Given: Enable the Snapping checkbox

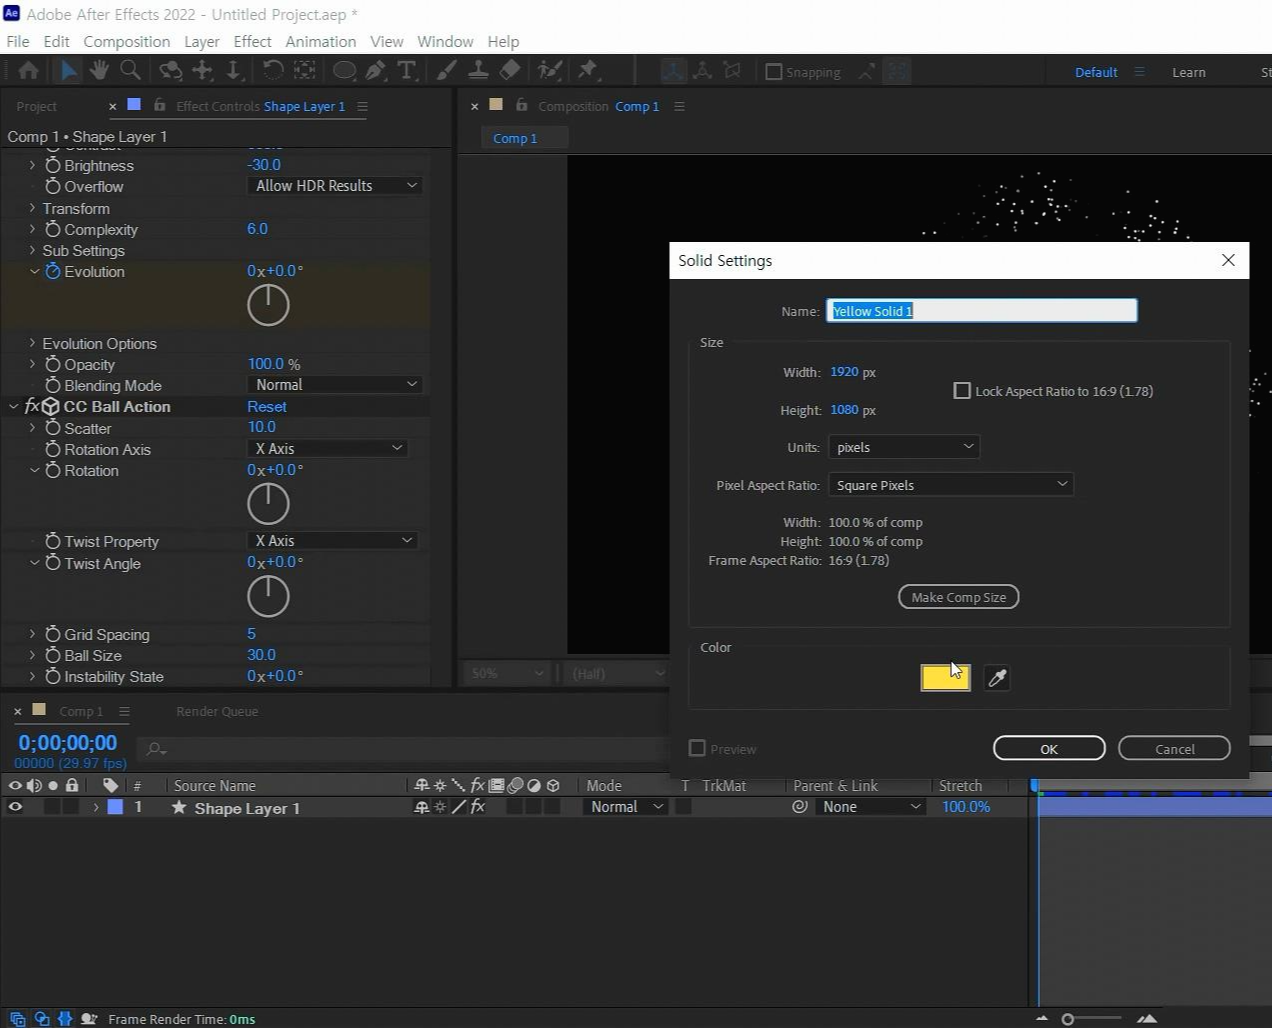Looking at the screenshot, I should [773, 71].
